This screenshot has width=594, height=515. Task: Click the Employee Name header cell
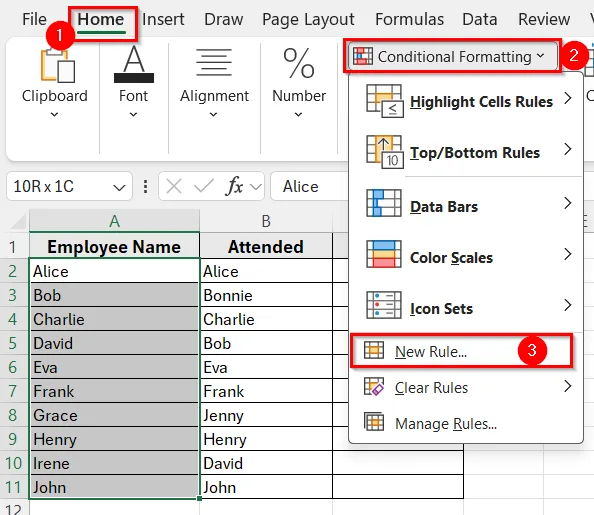[114, 246]
